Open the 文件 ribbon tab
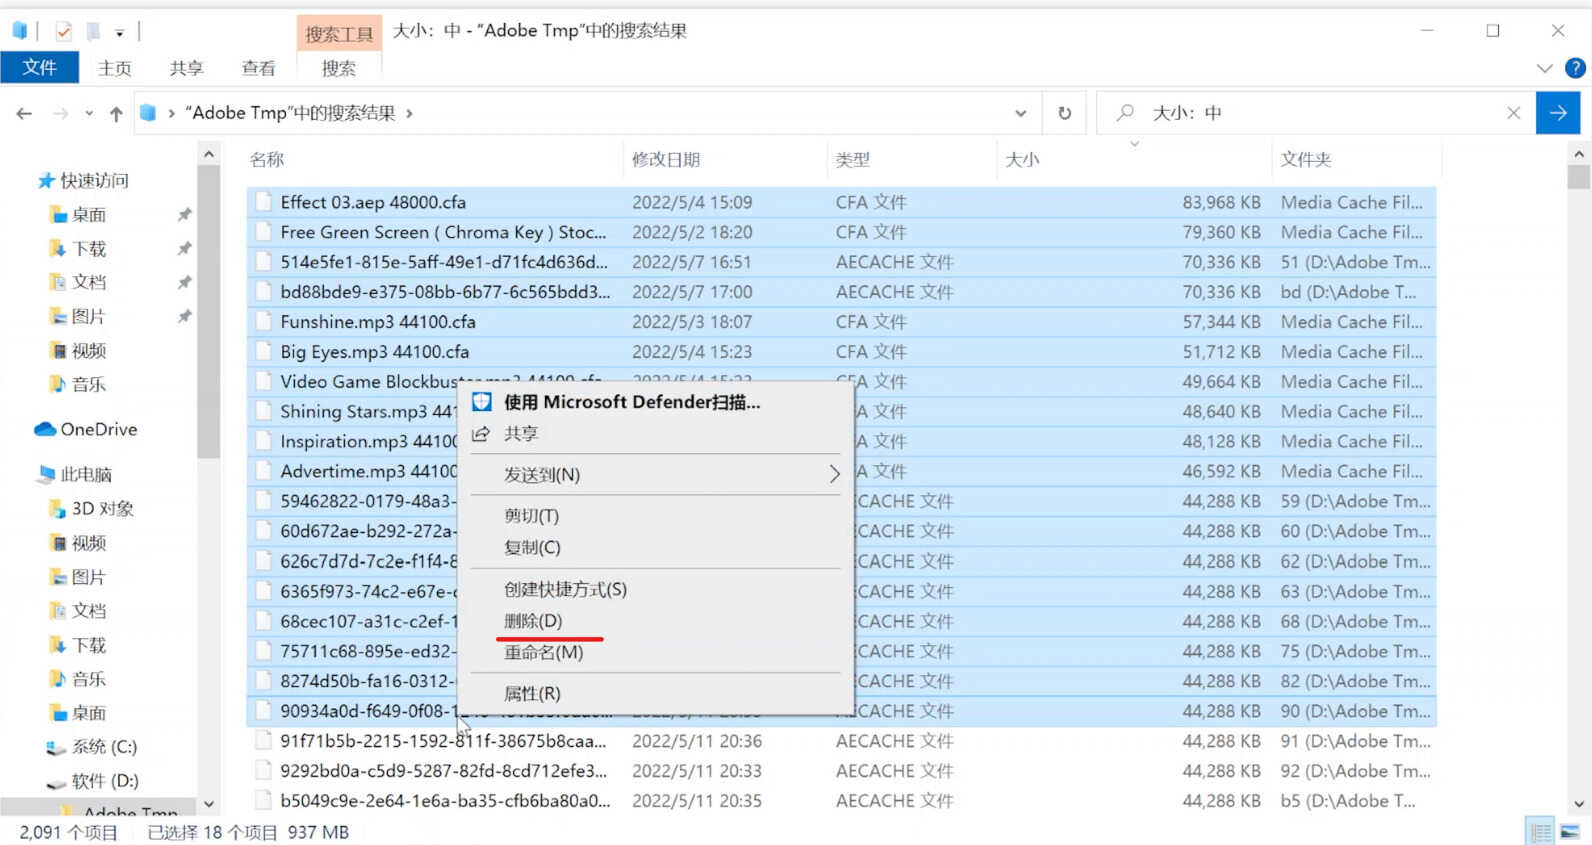Image resolution: width=1592 pixels, height=845 pixels. 40,67
